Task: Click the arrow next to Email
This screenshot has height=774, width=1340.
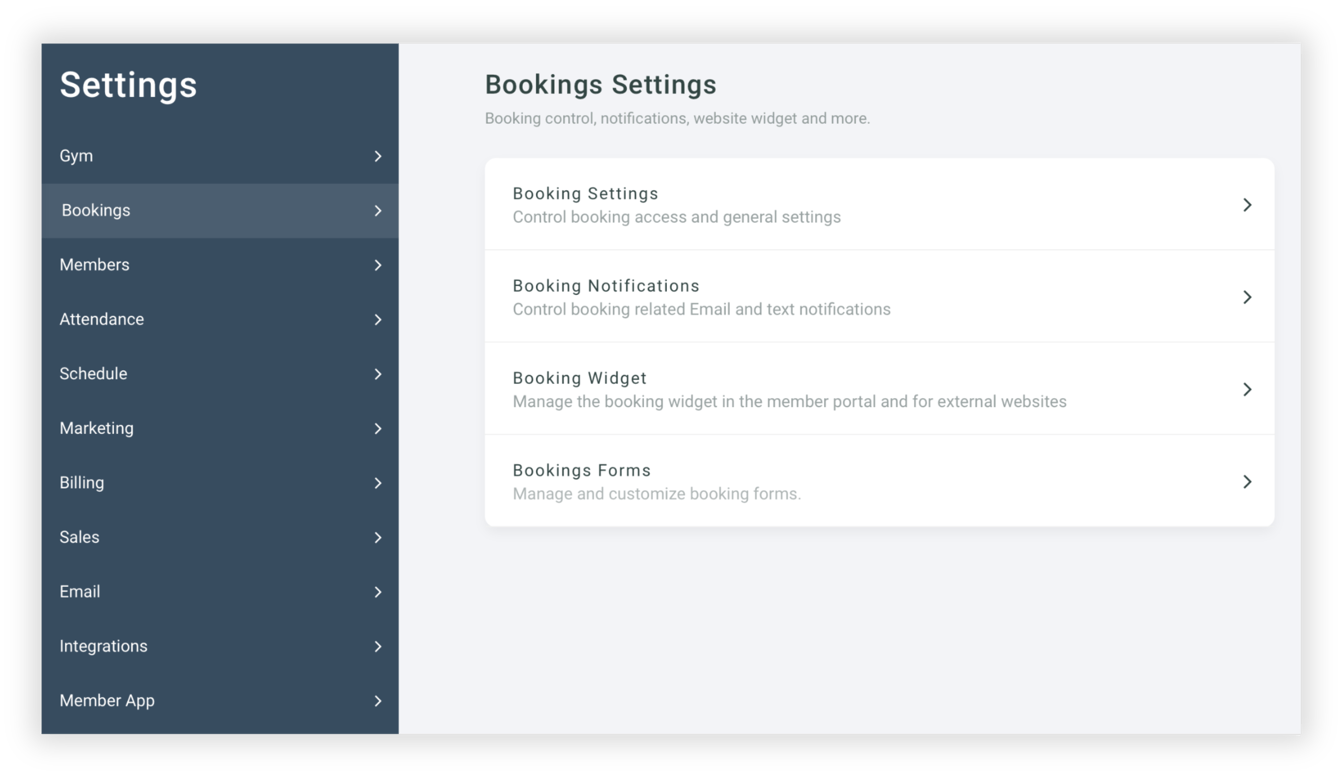Action: click(378, 592)
